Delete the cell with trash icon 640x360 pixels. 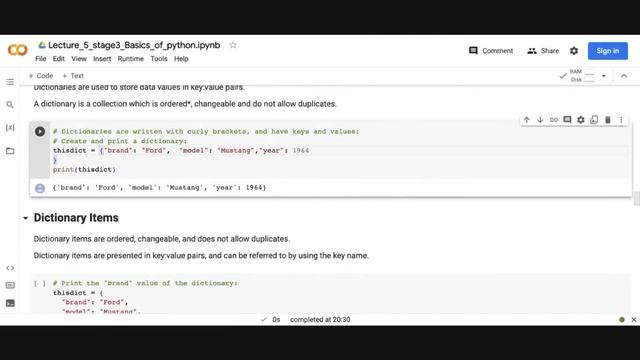point(608,120)
